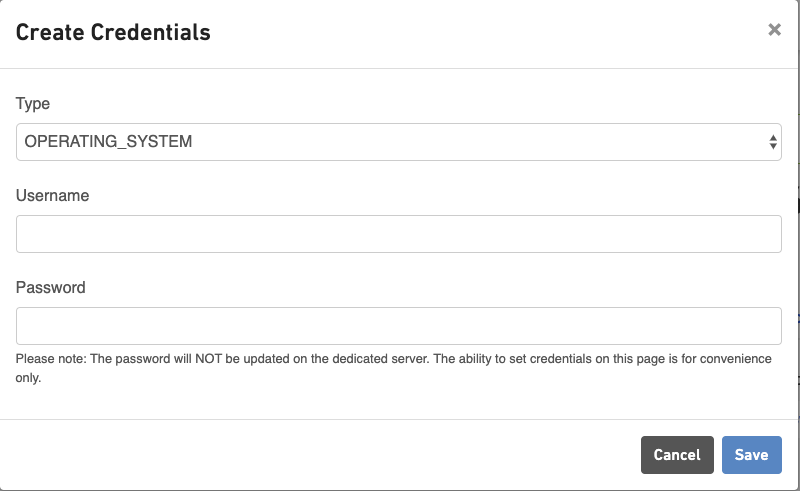This screenshot has width=800, height=491.
Task: Click the Password field label
Action: point(51,287)
